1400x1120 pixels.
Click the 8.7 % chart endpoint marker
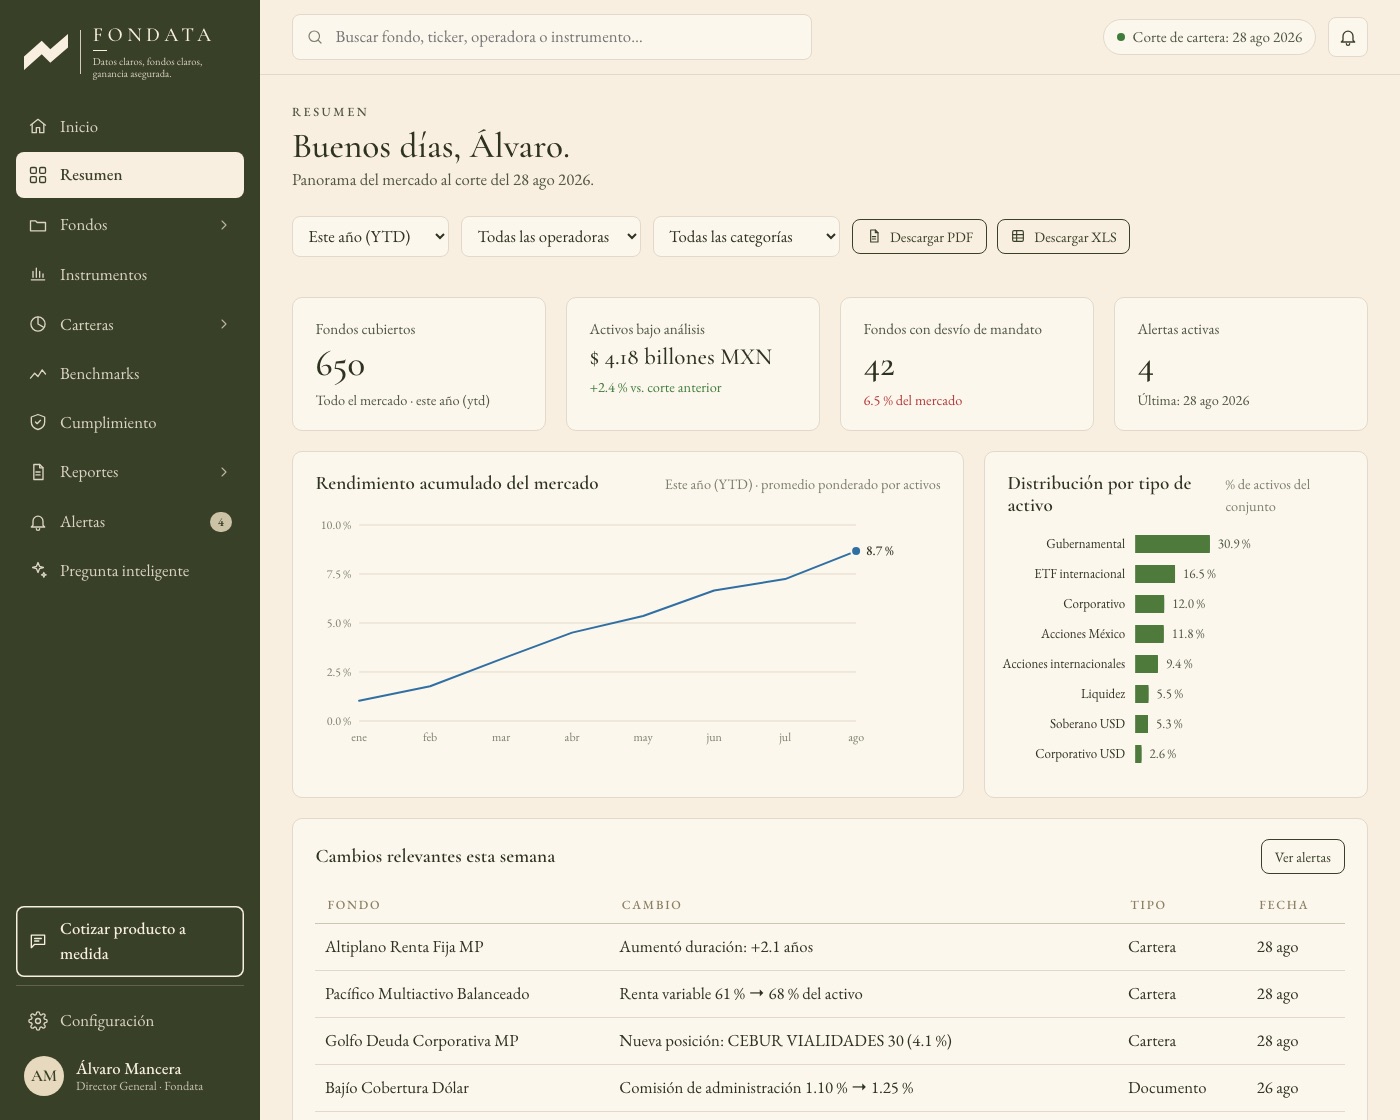[856, 551]
